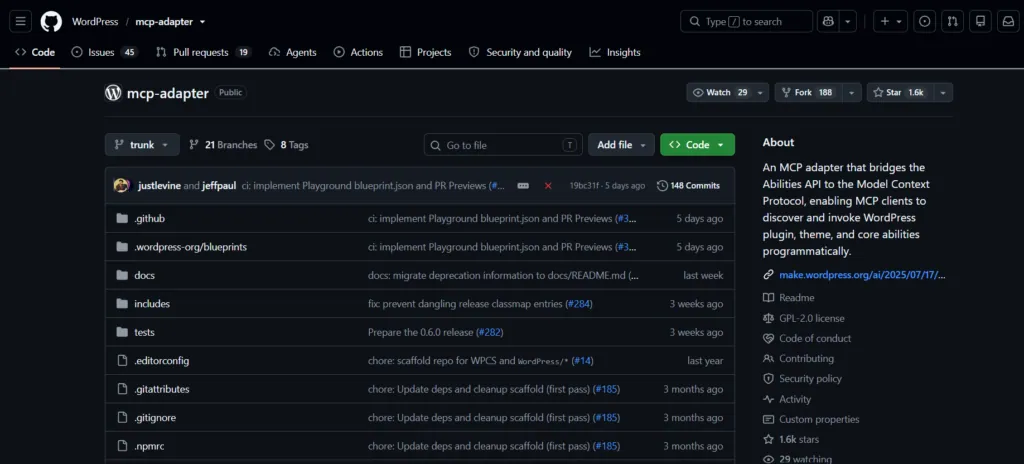Open the .wordpress-org/blueprints folder

191,247
